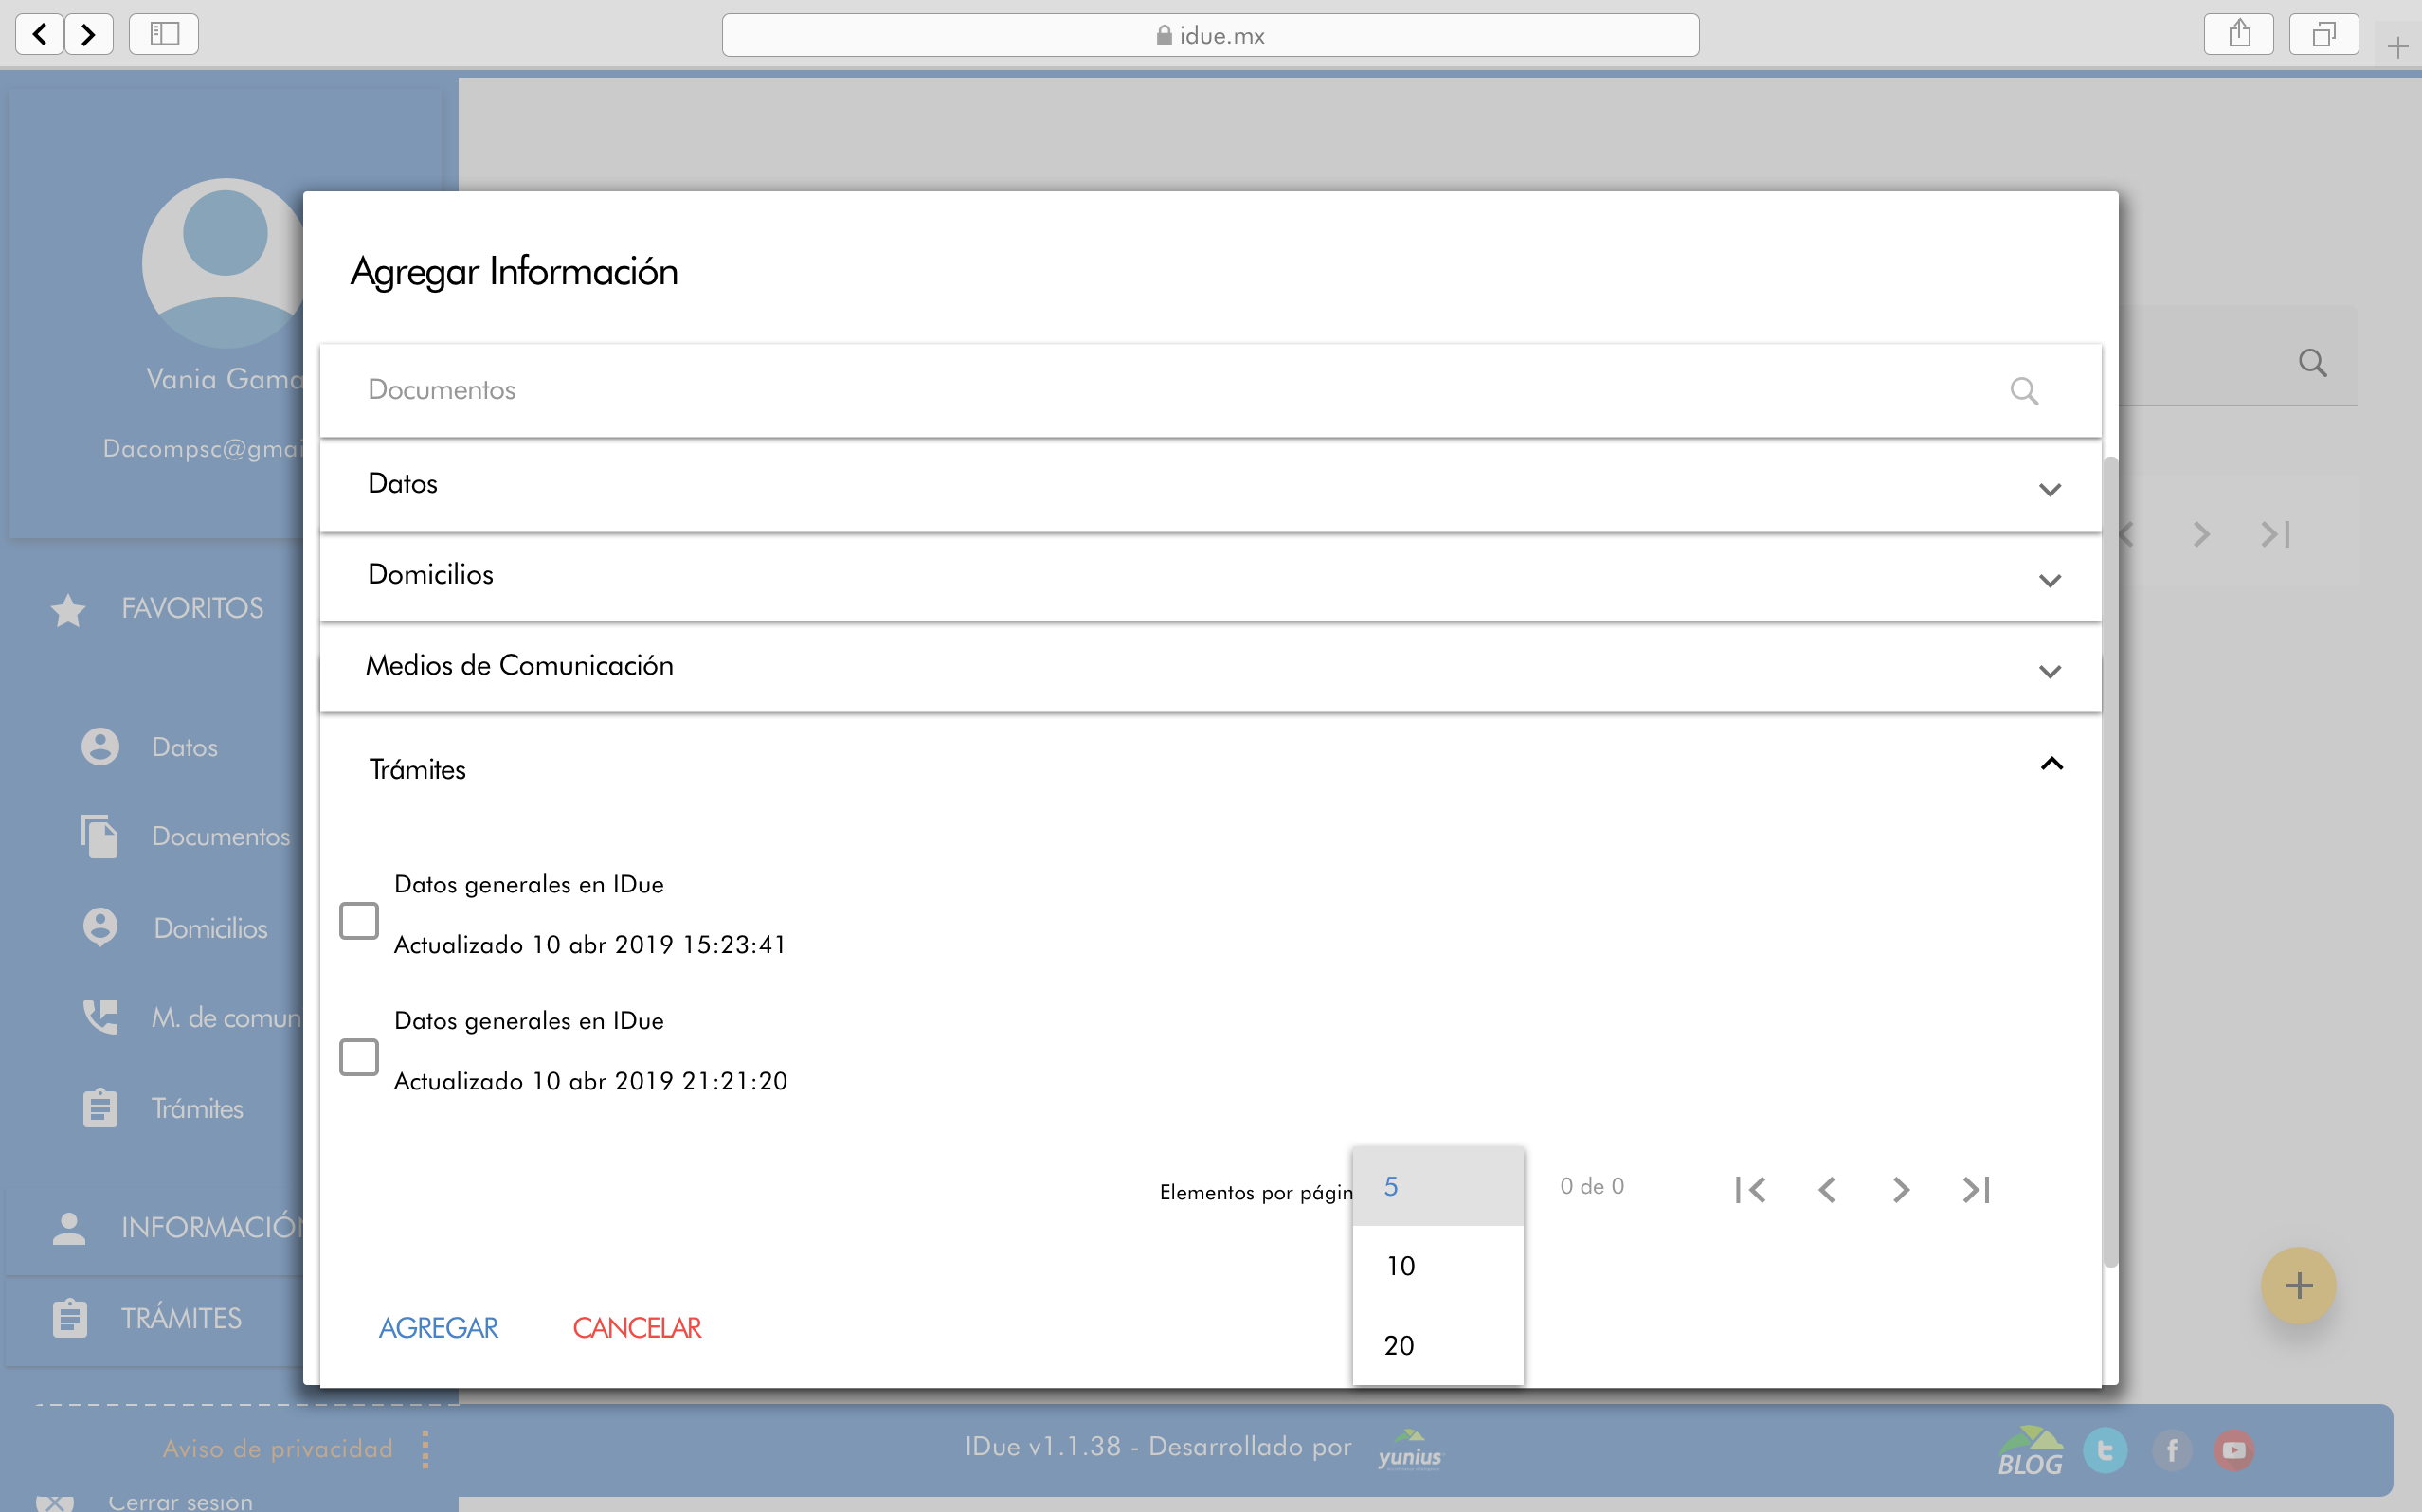Viewport: 2422px width, 1512px height.
Task: Jump to last page in dialog paginator
Action: (x=1976, y=1189)
